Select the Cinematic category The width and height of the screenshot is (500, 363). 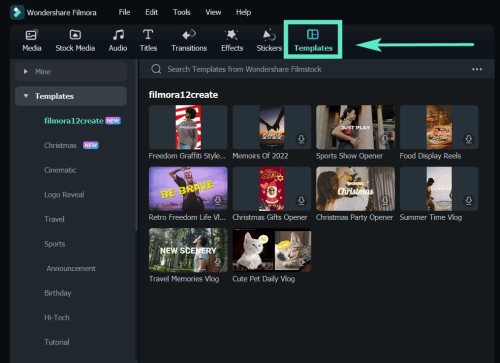(60, 170)
